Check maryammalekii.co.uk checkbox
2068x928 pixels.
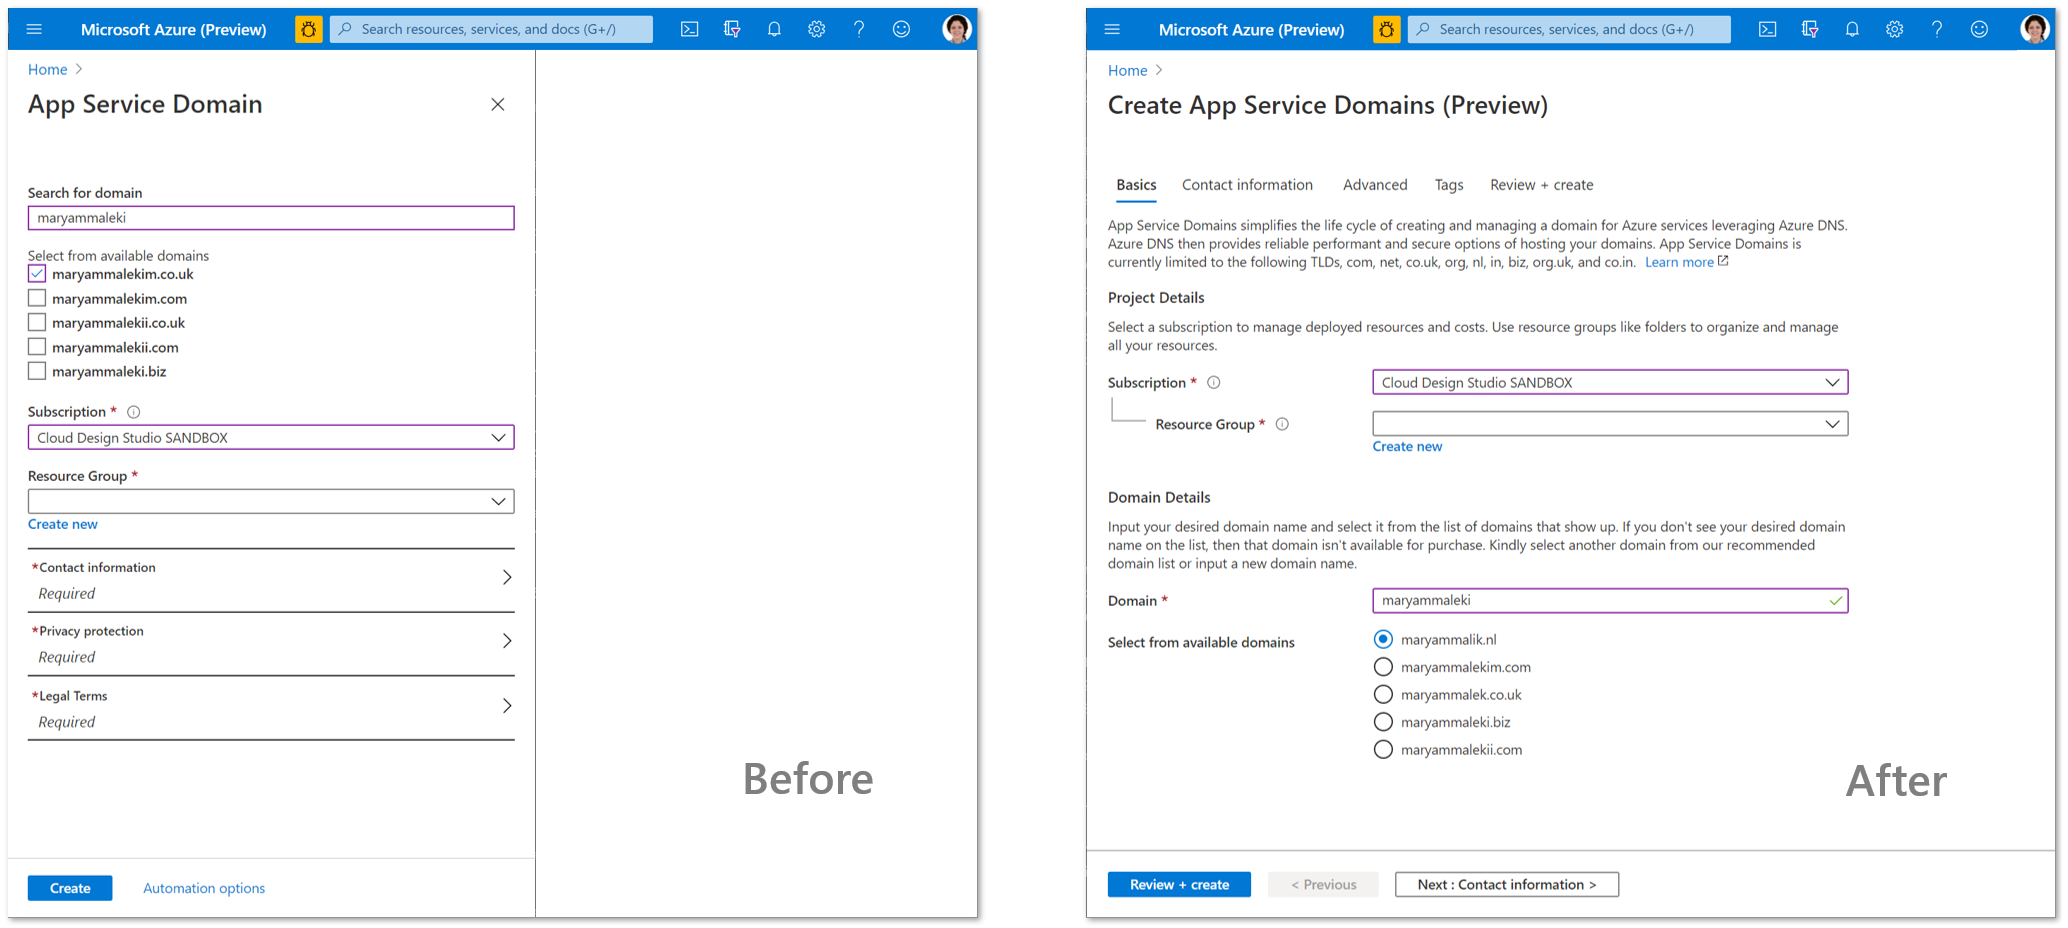click(x=37, y=322)
